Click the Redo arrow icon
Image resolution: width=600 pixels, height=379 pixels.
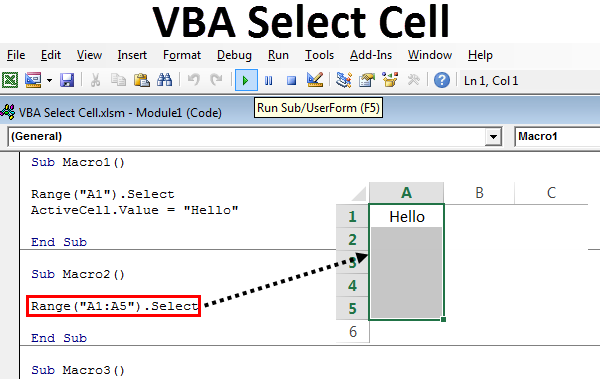[217, 80]
